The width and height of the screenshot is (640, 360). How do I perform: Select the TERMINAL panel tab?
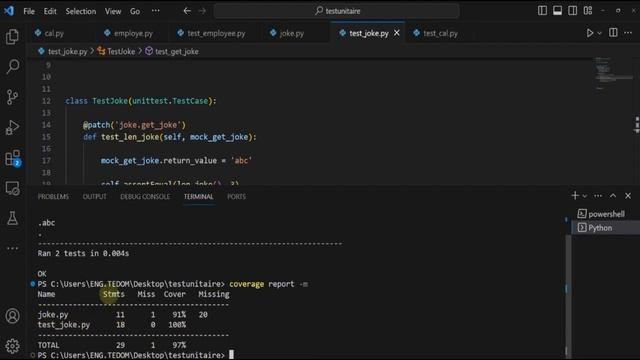pyautogui.click(x=198, y=197)
